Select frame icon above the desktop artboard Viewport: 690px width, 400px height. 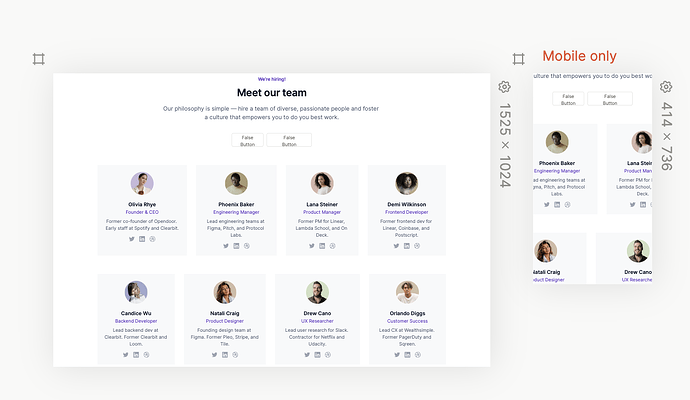click(x=38, y=59)
